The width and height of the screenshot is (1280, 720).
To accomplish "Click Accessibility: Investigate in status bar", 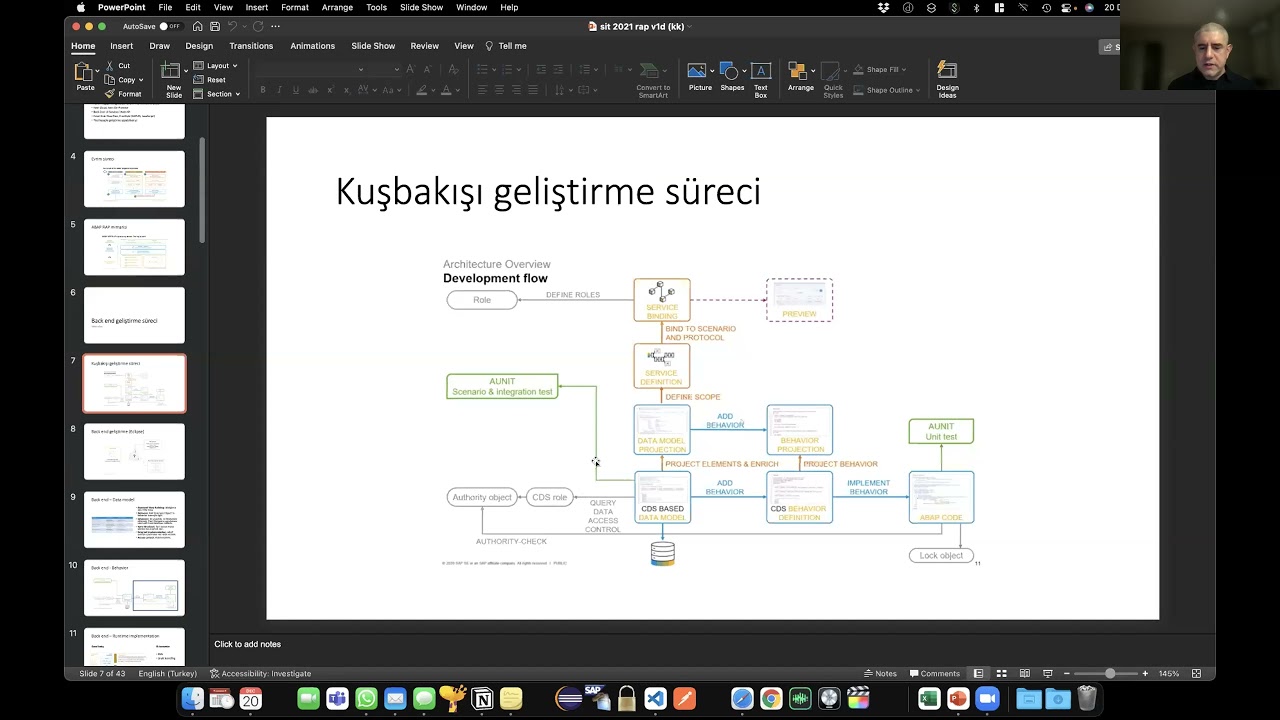I will pos(260,673).
